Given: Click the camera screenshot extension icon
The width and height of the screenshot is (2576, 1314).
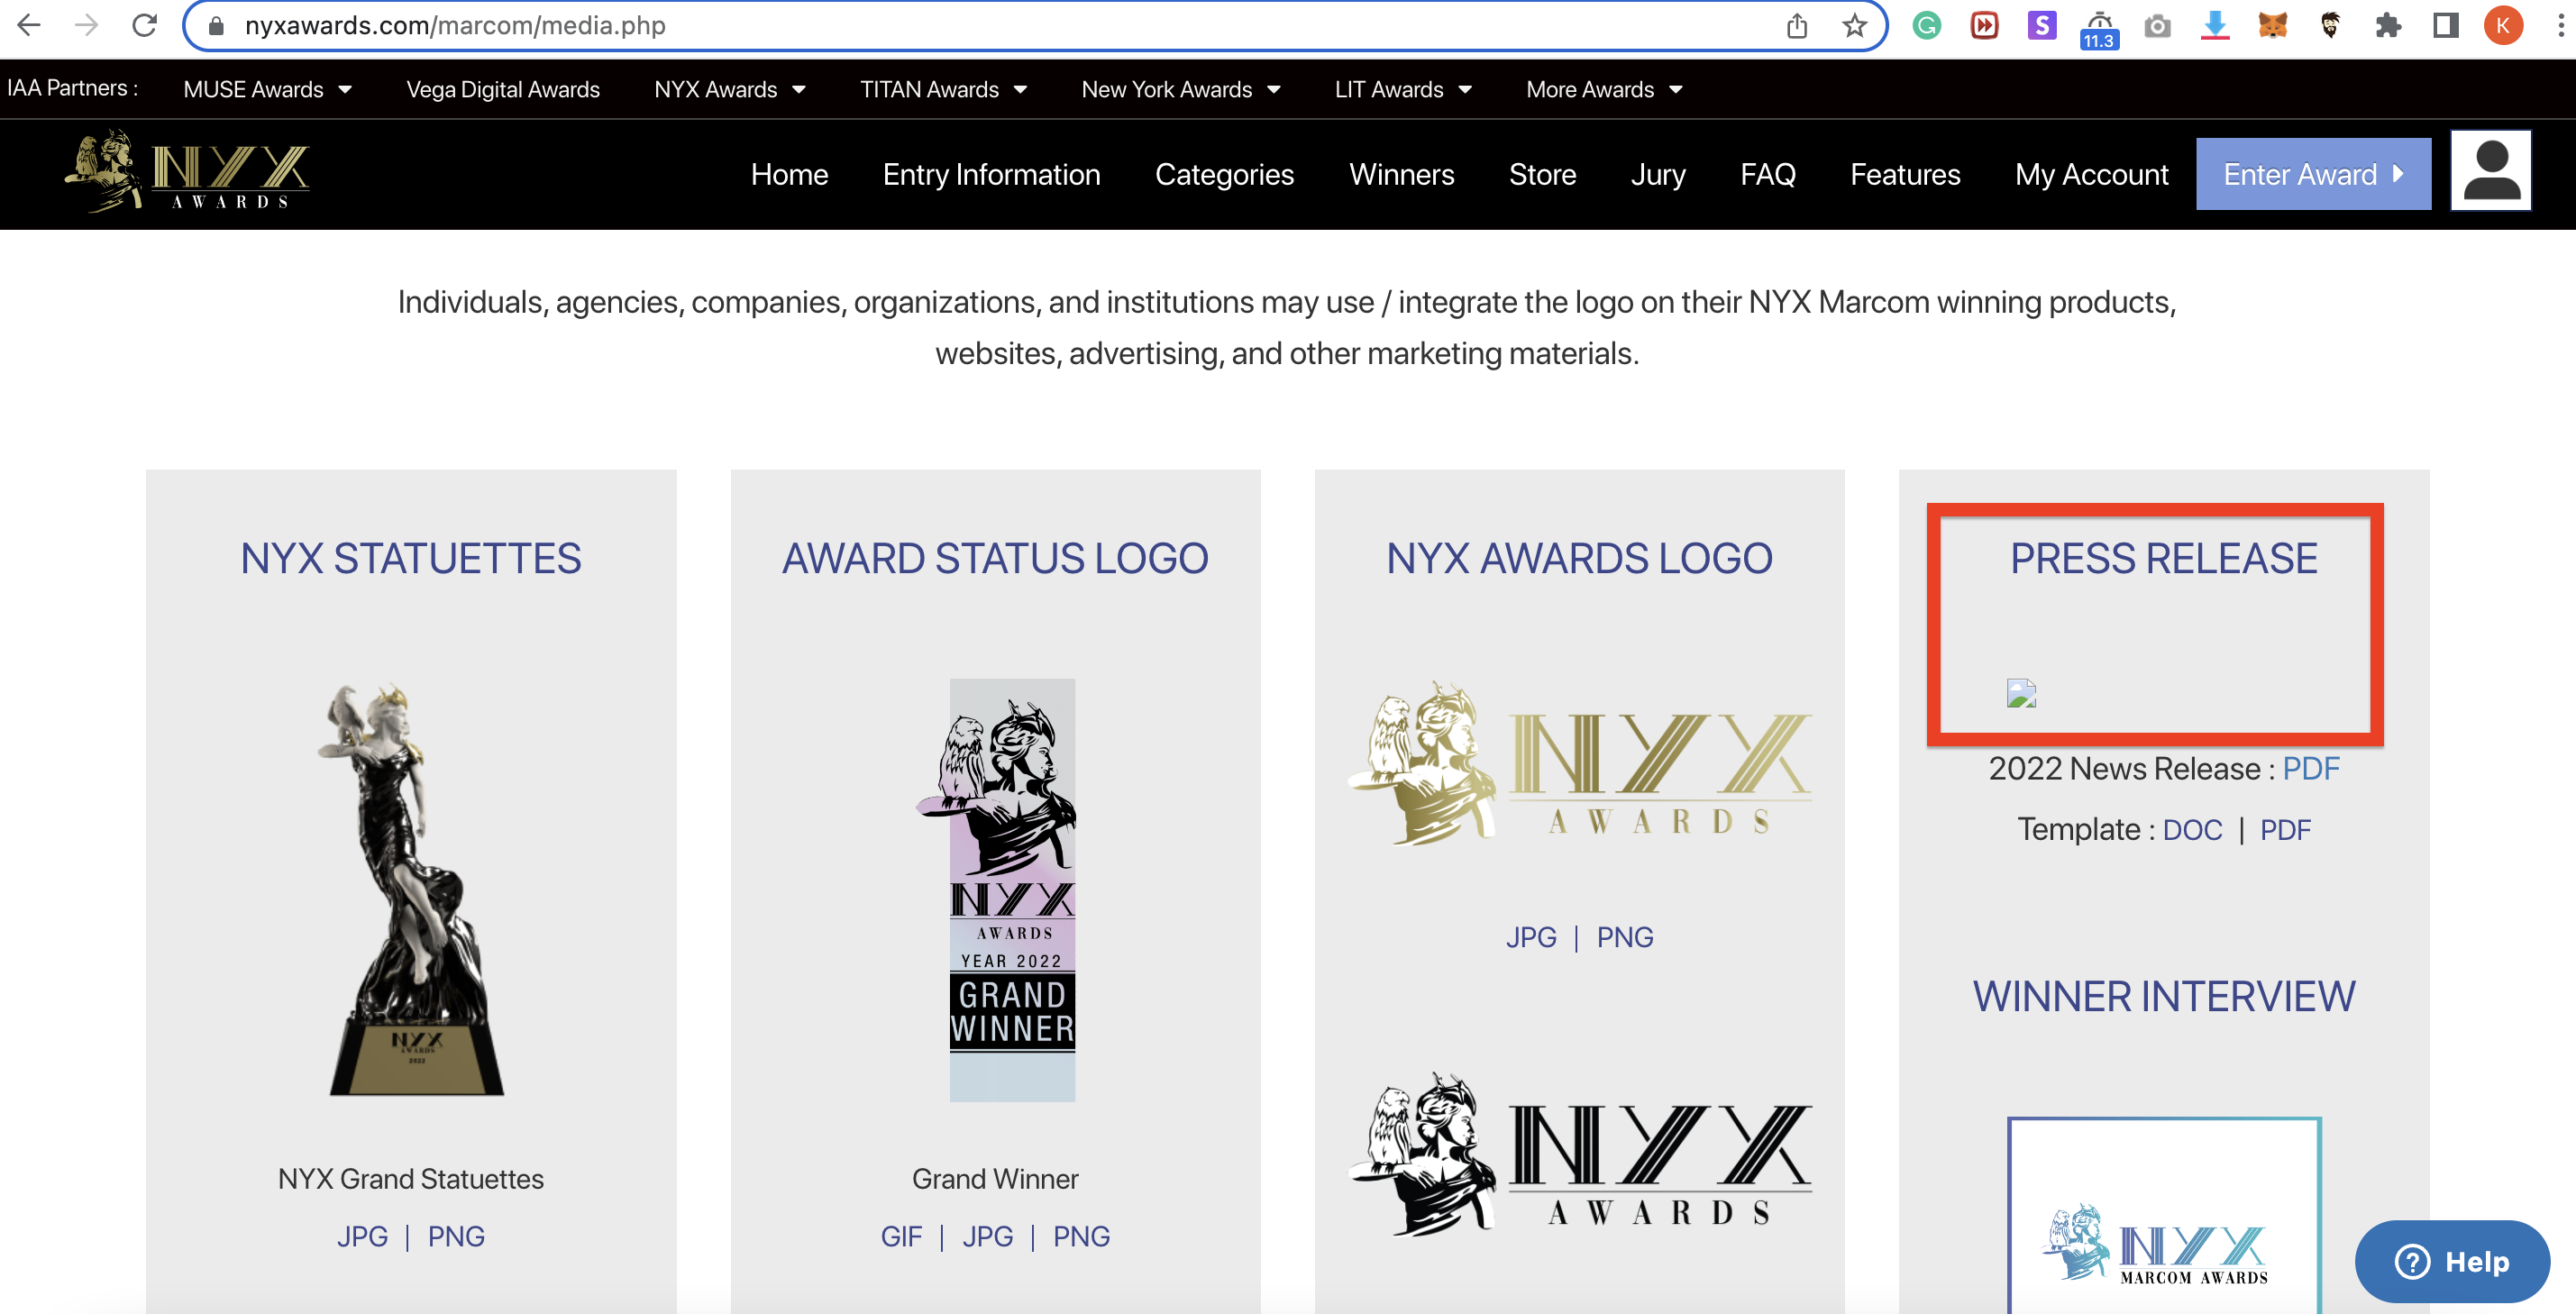Looking at the screenshot, I should click(2157, 26).
